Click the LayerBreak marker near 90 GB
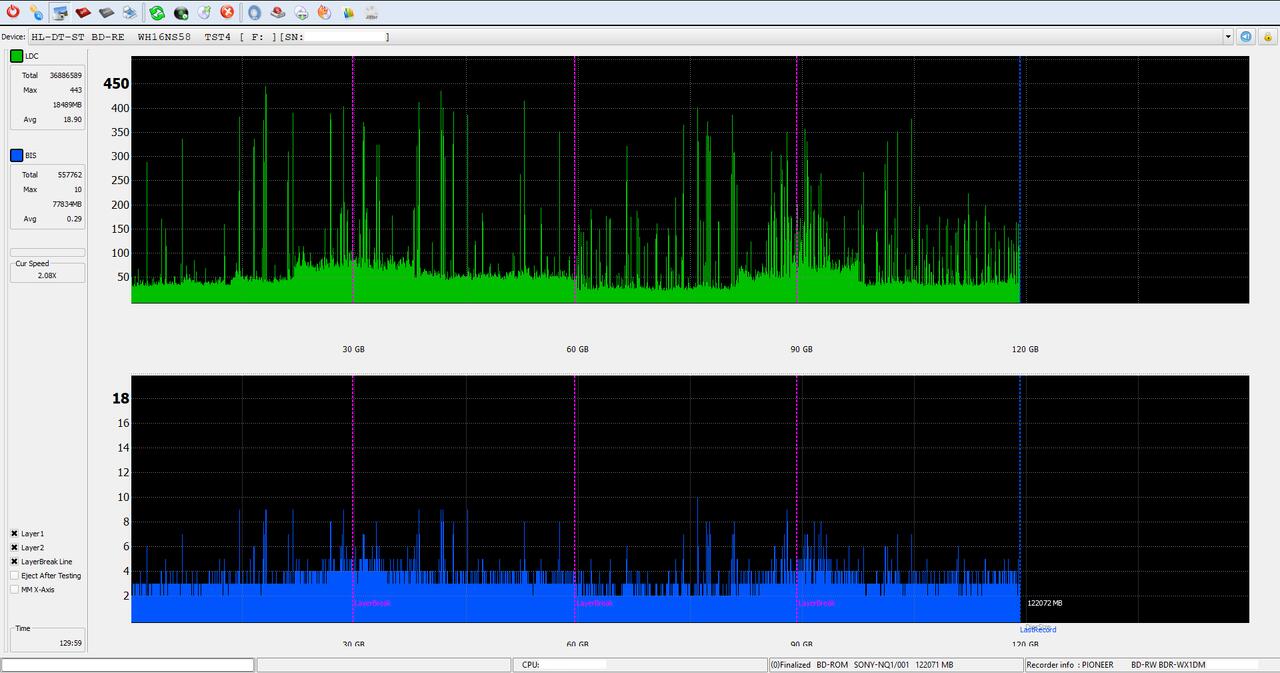Image resolution: width=1280 pixels, height=673 pixels. pos(817,603)
